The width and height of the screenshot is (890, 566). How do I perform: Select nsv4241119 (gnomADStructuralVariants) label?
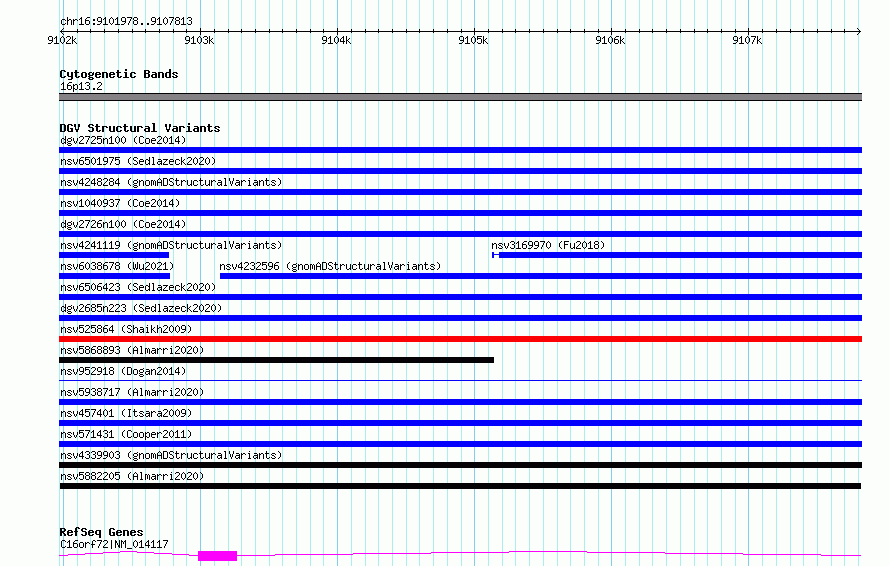(x=171, y=245)
